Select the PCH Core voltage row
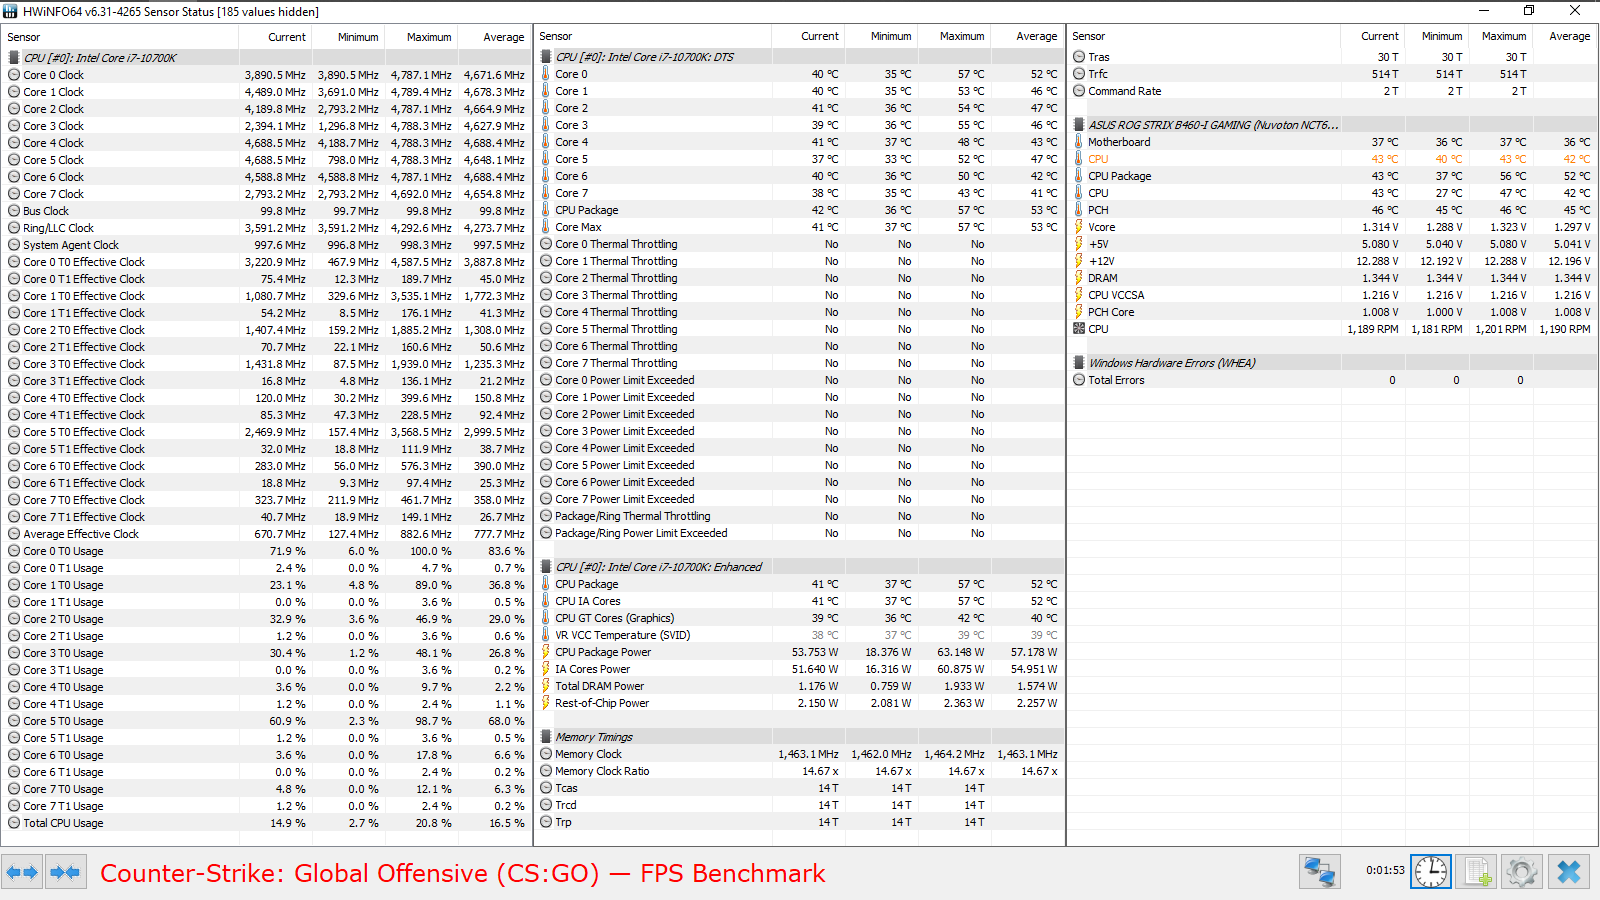The height and width of the screenshot is (900, 1600). [1333, 312]
